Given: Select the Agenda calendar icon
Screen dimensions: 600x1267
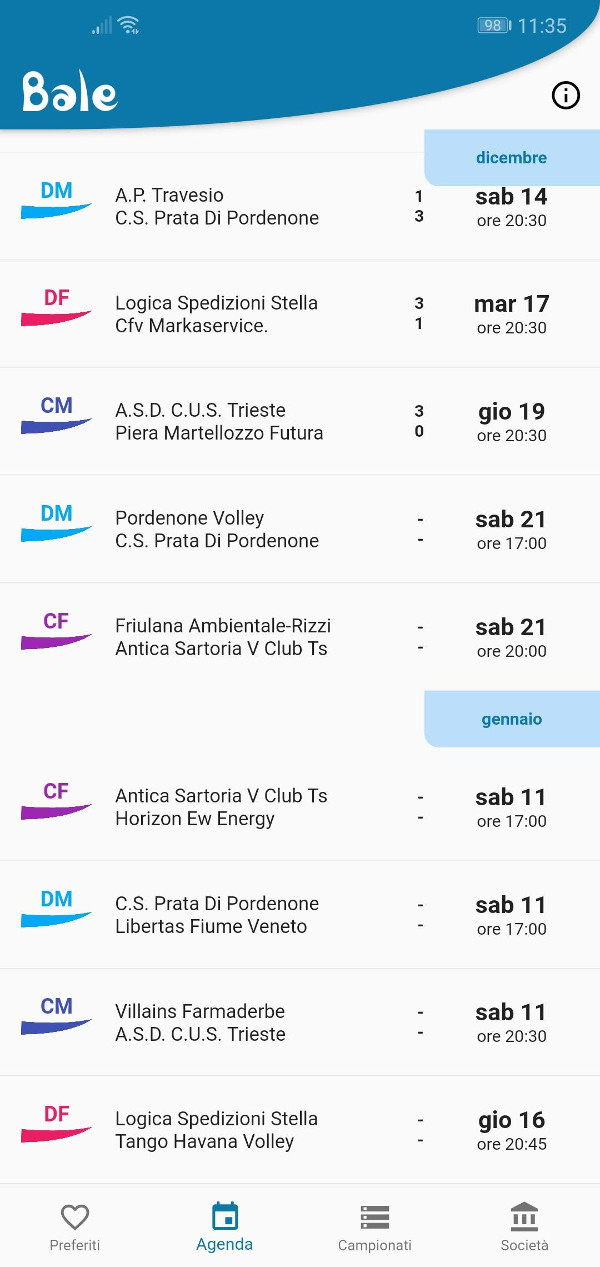Looking at the screenshot, I should click(225, 1217).
